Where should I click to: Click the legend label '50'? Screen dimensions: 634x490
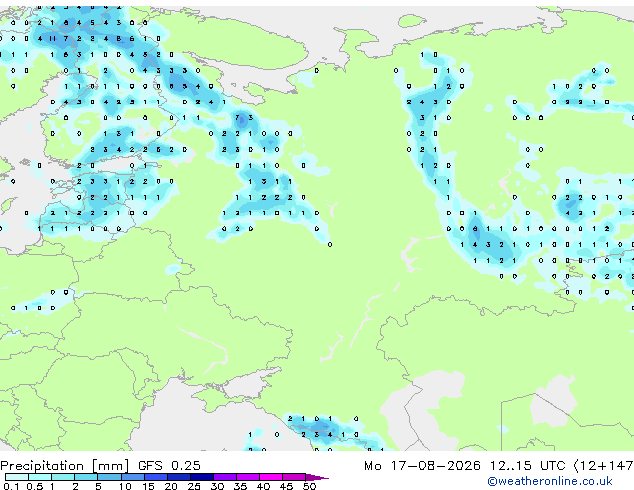[x=309, y=486]
